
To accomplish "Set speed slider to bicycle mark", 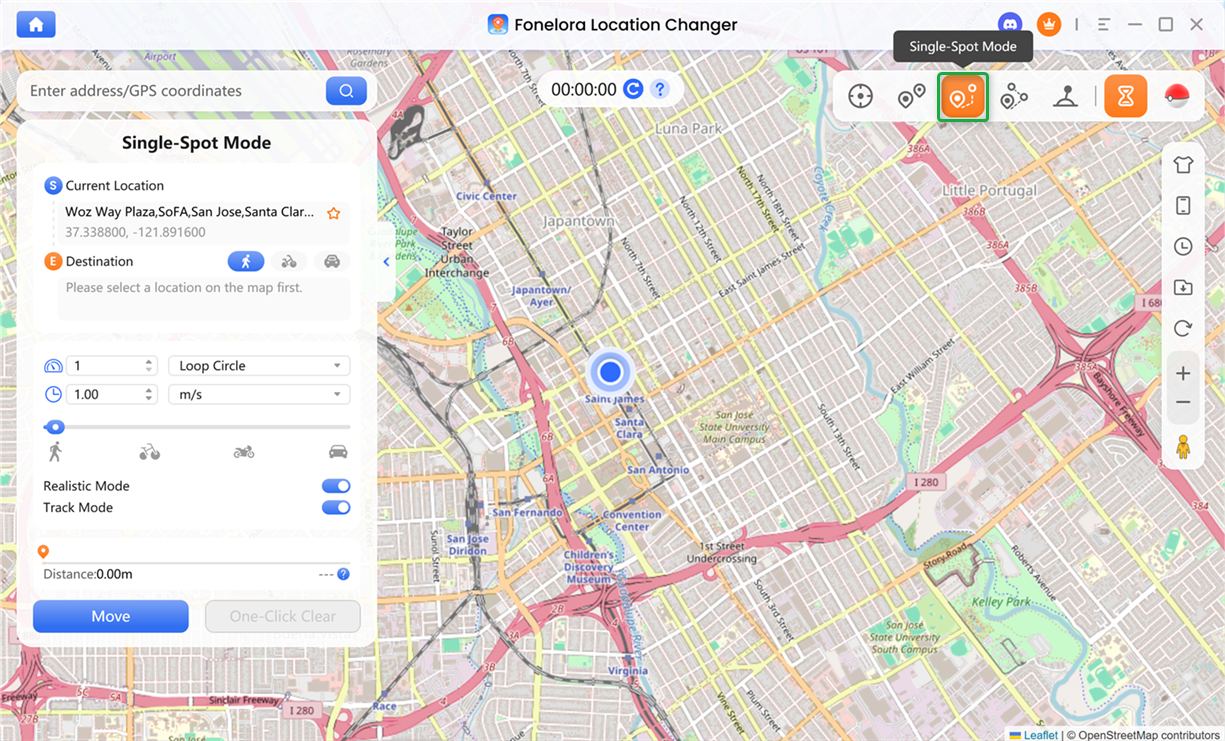I will coord(149,452).
